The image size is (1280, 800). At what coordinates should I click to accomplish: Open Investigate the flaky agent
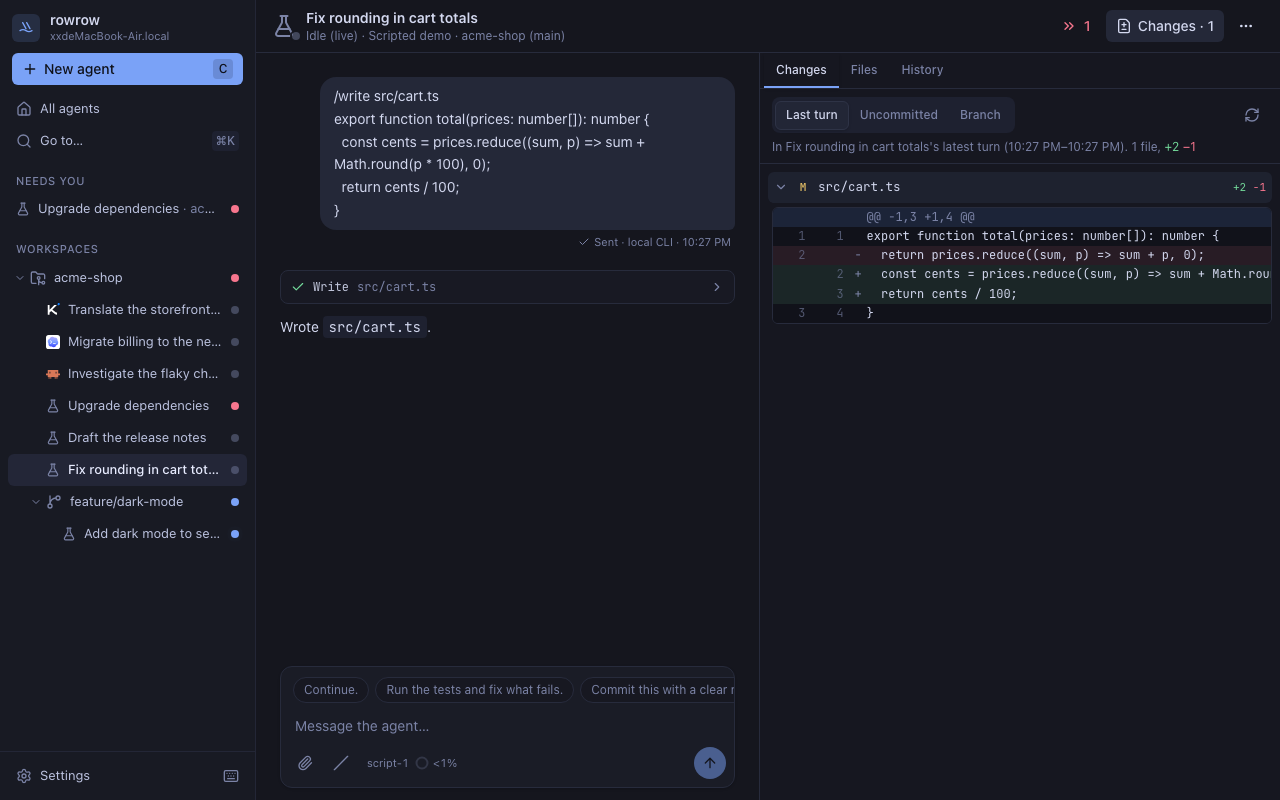pyautogui.click(x=143, y=374)
